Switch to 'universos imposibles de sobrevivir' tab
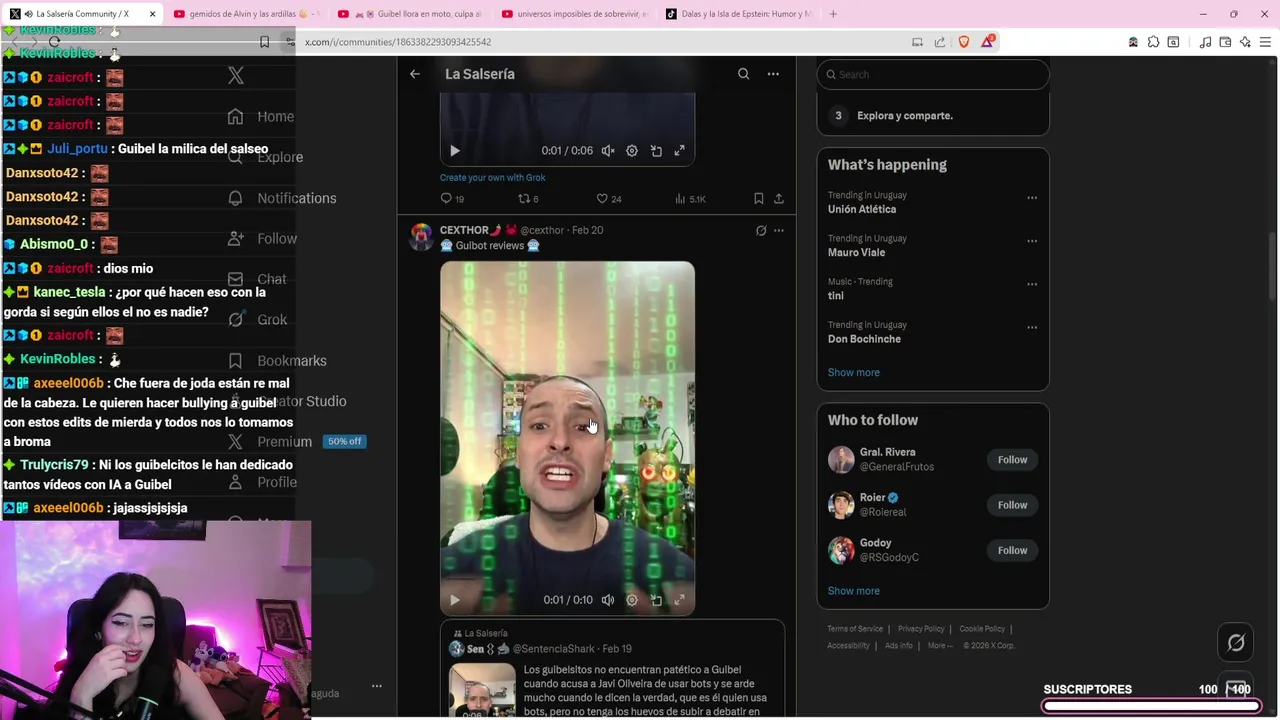 click(574, 14)
